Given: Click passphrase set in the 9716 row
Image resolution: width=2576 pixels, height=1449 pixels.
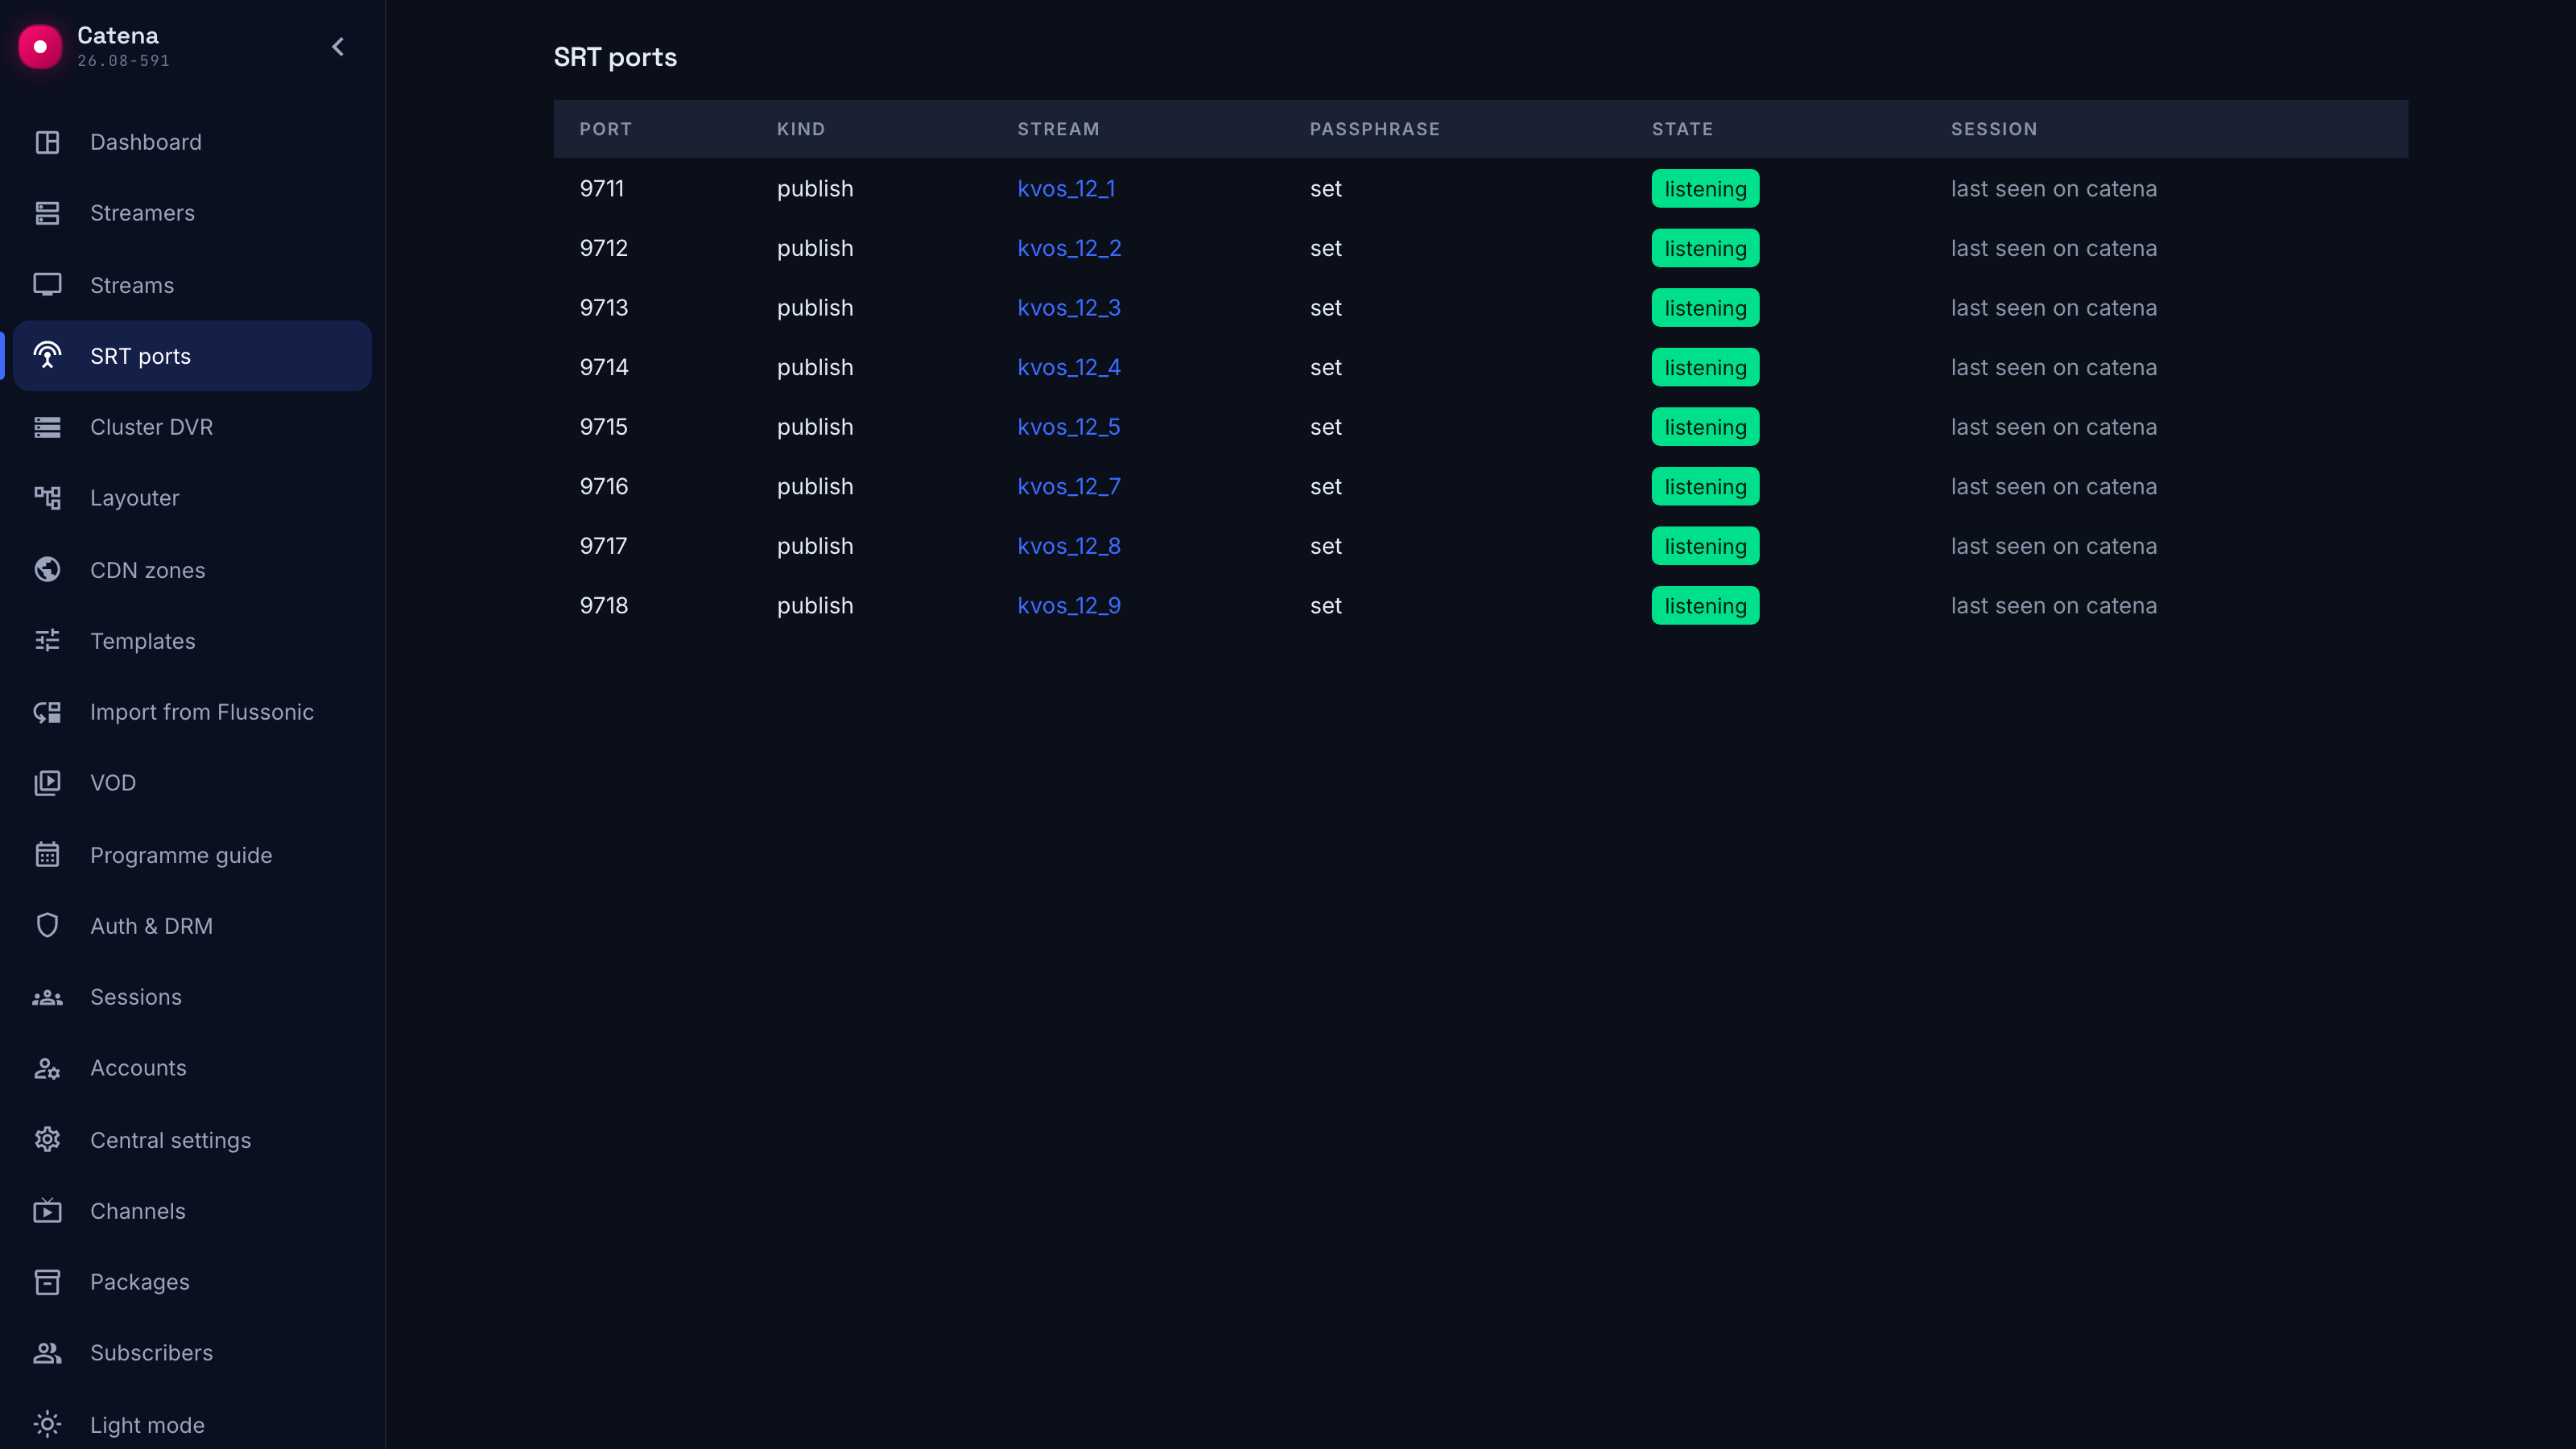Looking at the screenshot, I should point(1326,486).
